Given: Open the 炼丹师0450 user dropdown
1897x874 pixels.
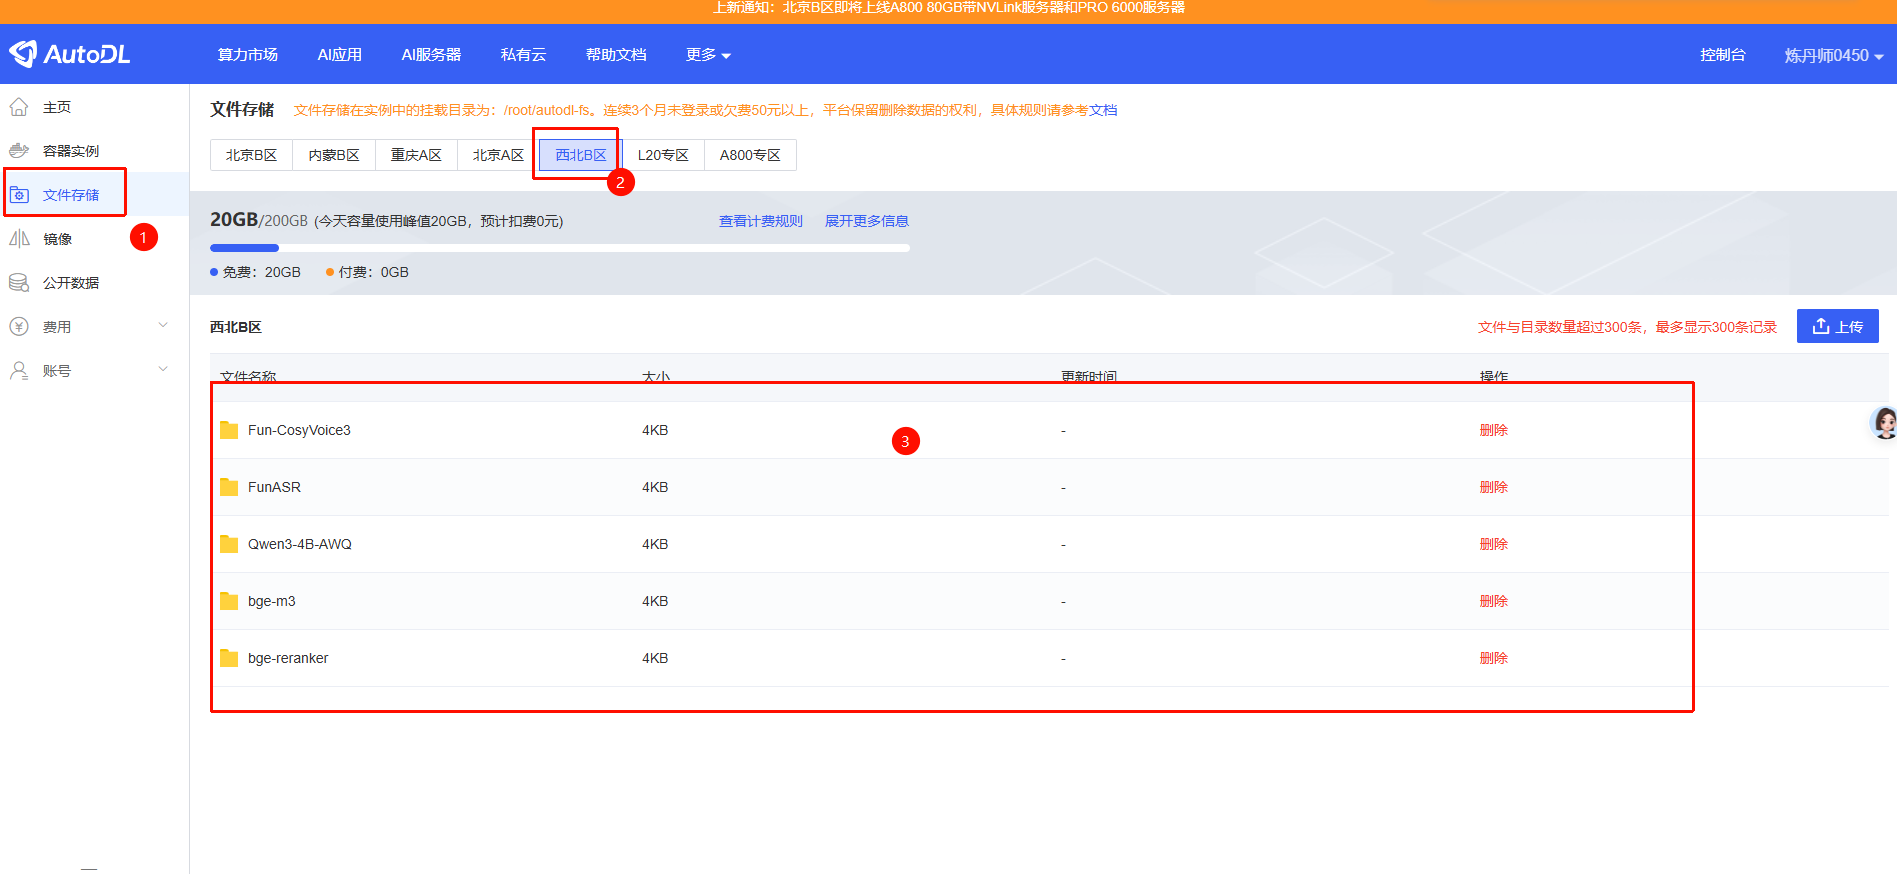Looking at the screenshot, I should [1833, 56].
